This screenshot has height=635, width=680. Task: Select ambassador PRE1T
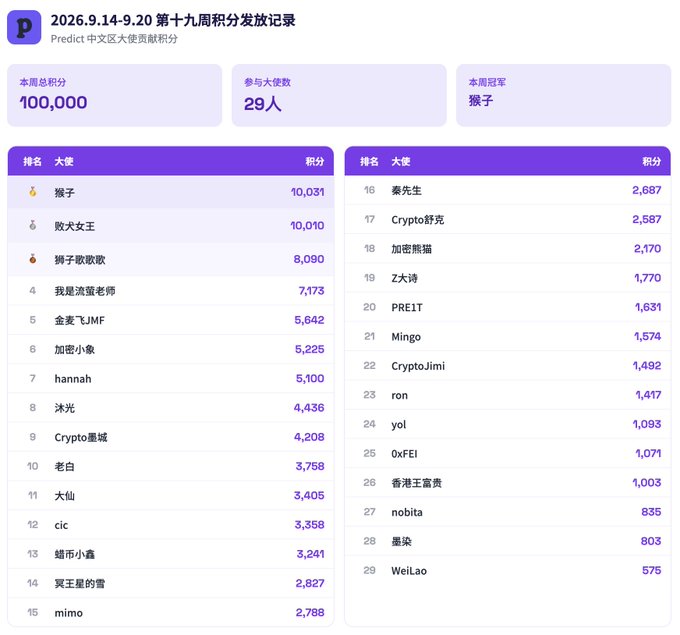click(407, 308)
